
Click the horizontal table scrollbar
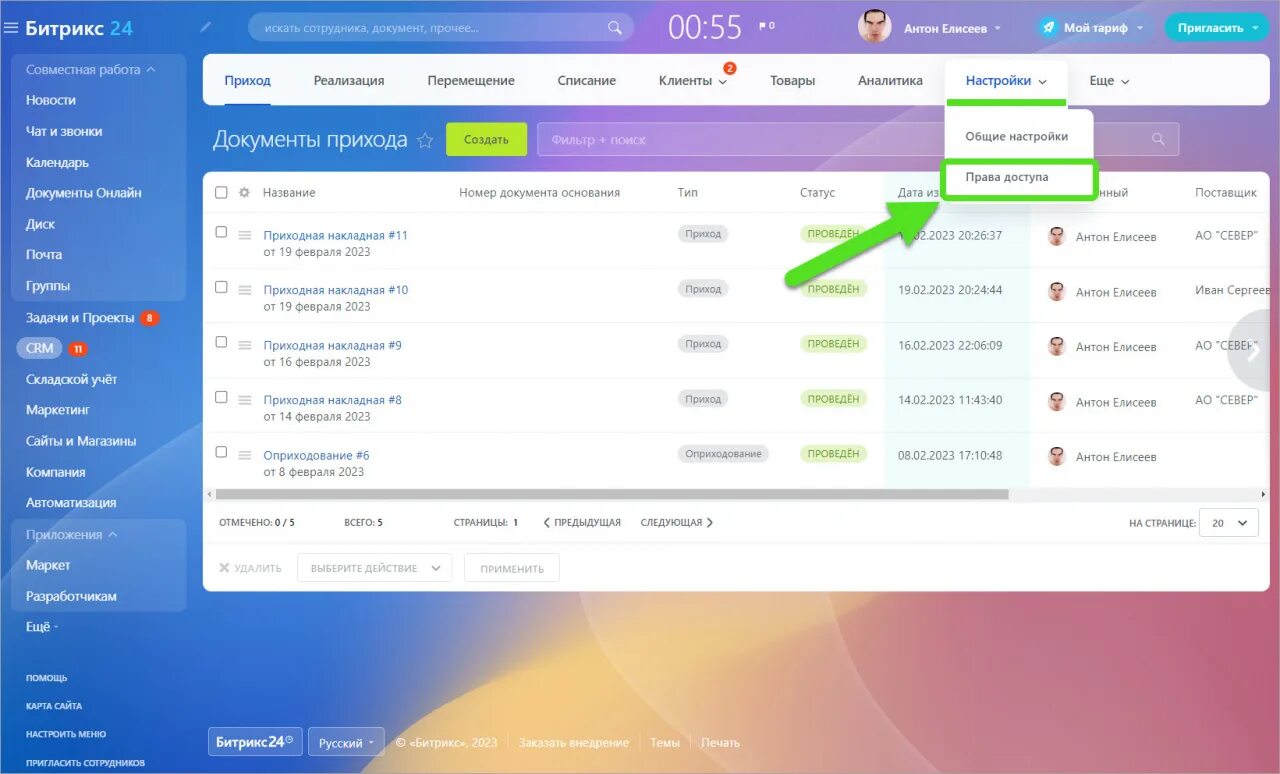[x=612, y=494]
